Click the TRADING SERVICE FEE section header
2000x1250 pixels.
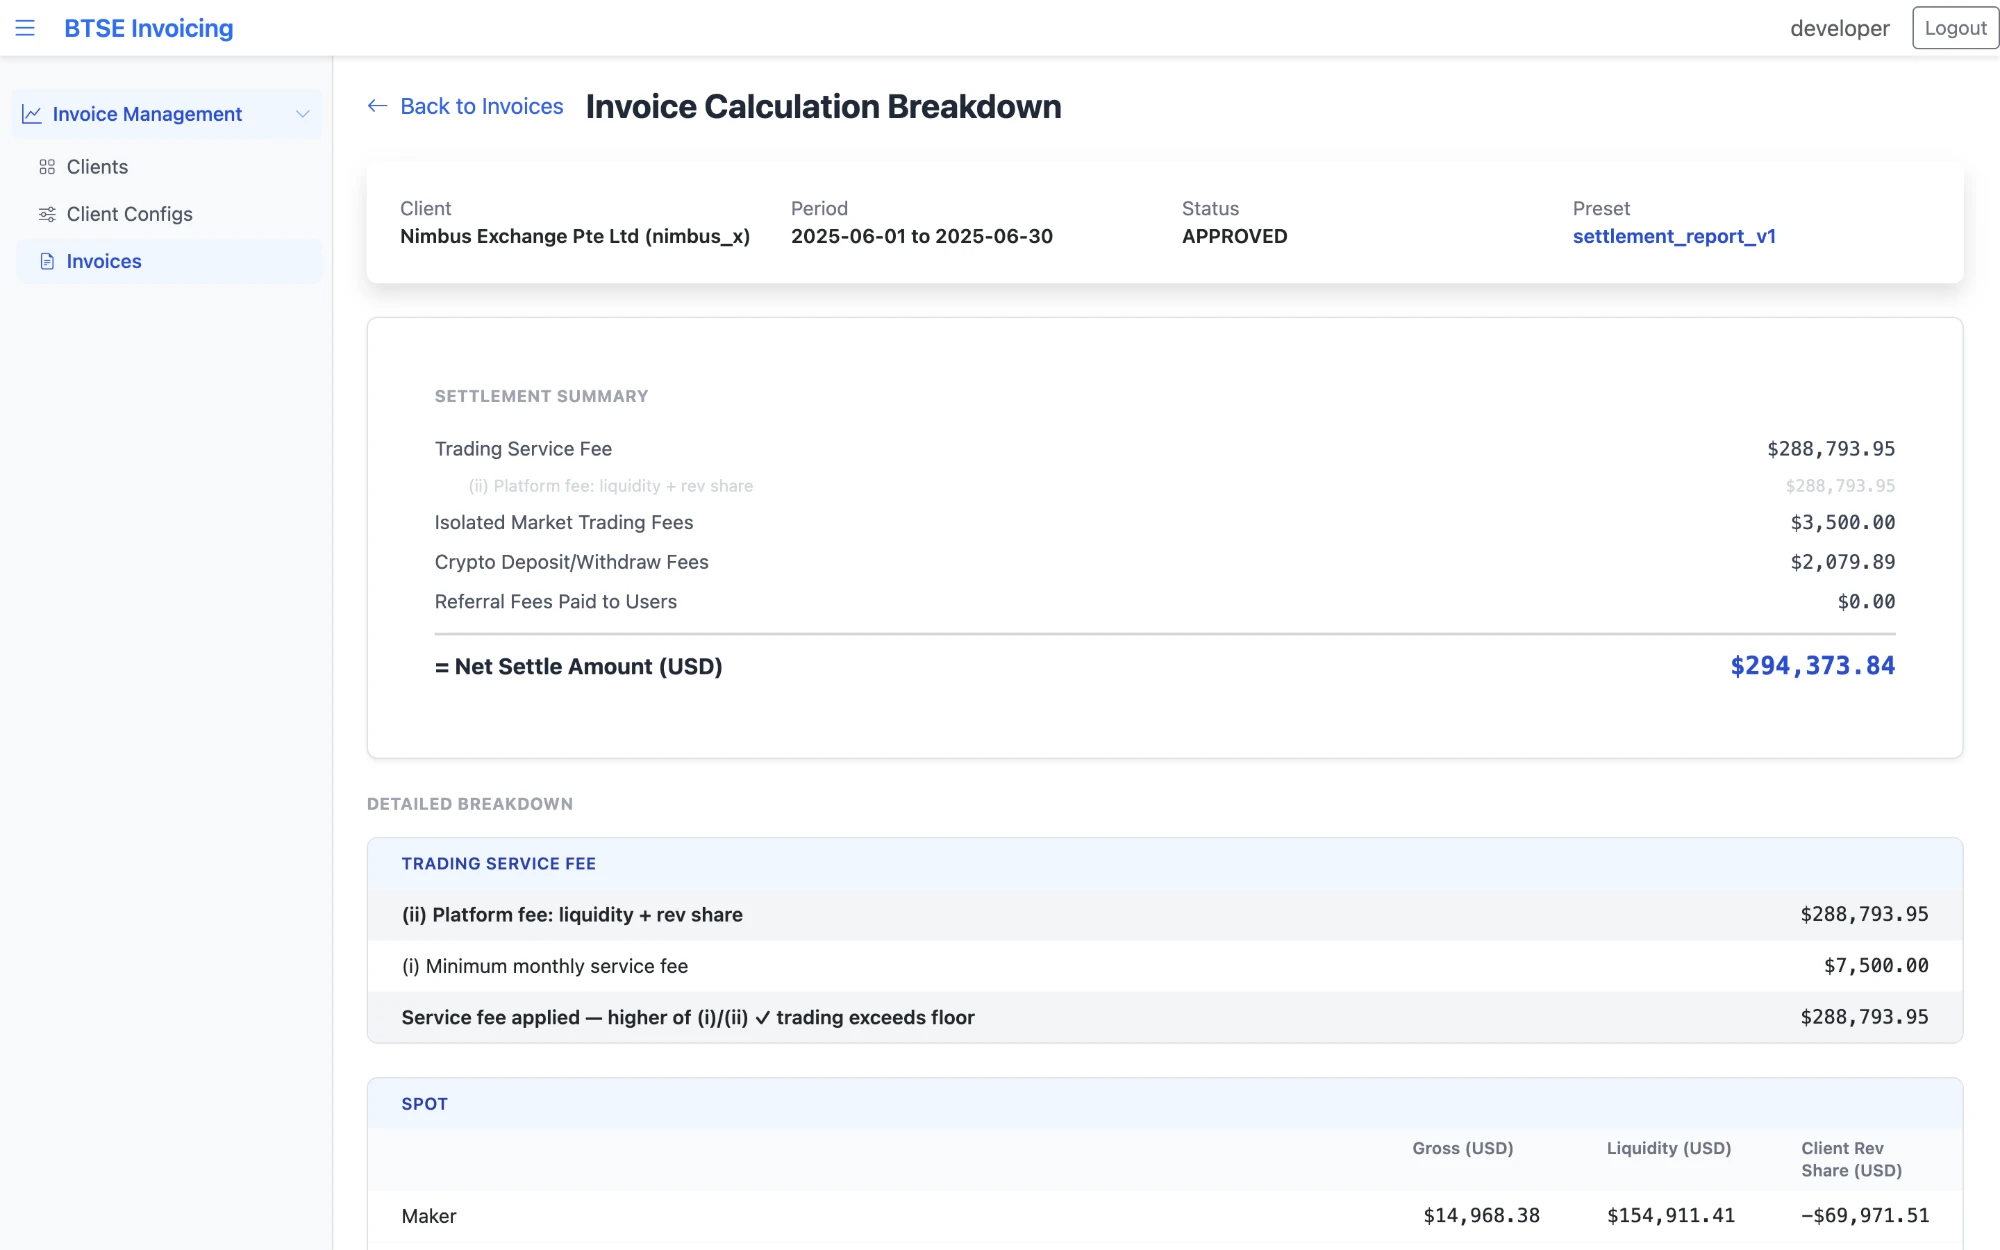click(1165, 864)
